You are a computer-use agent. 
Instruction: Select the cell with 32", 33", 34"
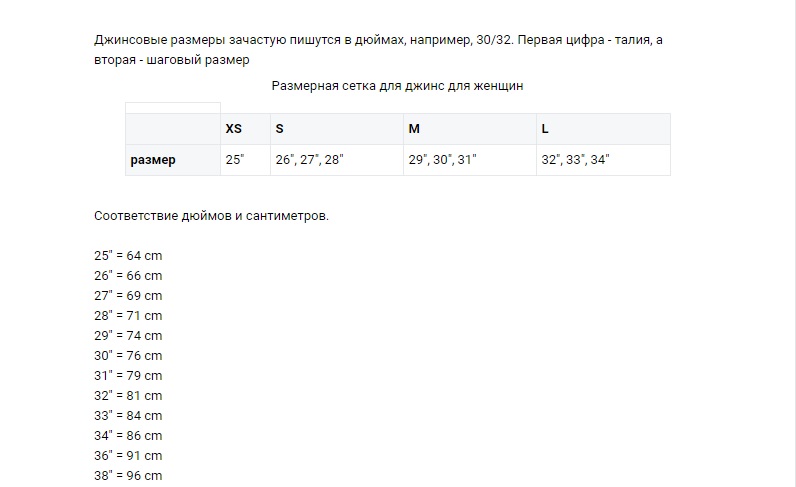(x=602, y=160)
